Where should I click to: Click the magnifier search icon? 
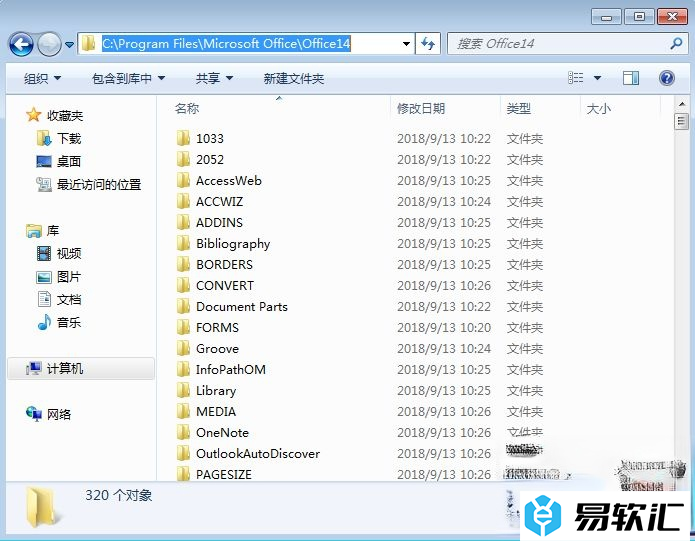[676, 43]
